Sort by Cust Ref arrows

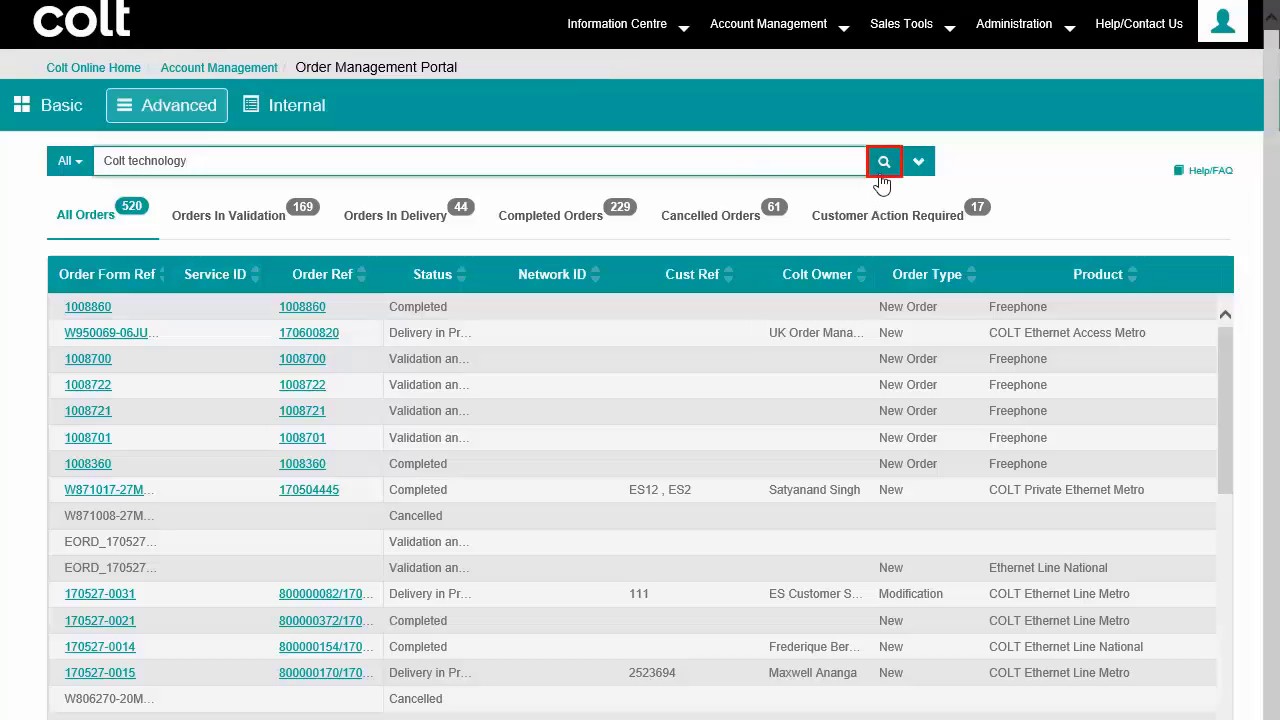[728, 274]
